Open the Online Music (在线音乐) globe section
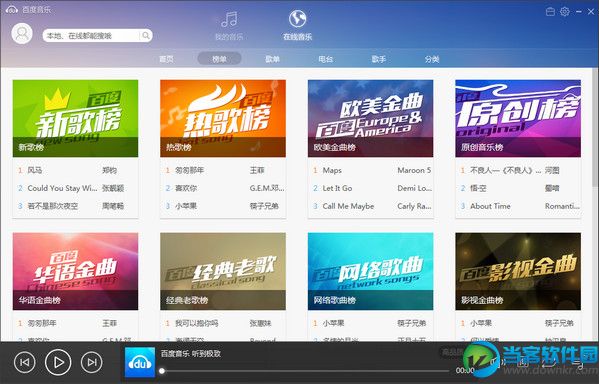599x384 pixels. 297,25
